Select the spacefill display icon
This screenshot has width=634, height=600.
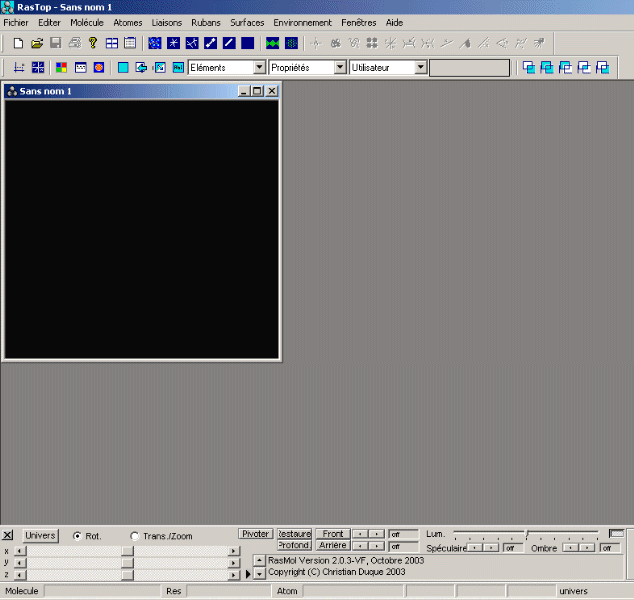pyautogui.click(x=247, y=43)
